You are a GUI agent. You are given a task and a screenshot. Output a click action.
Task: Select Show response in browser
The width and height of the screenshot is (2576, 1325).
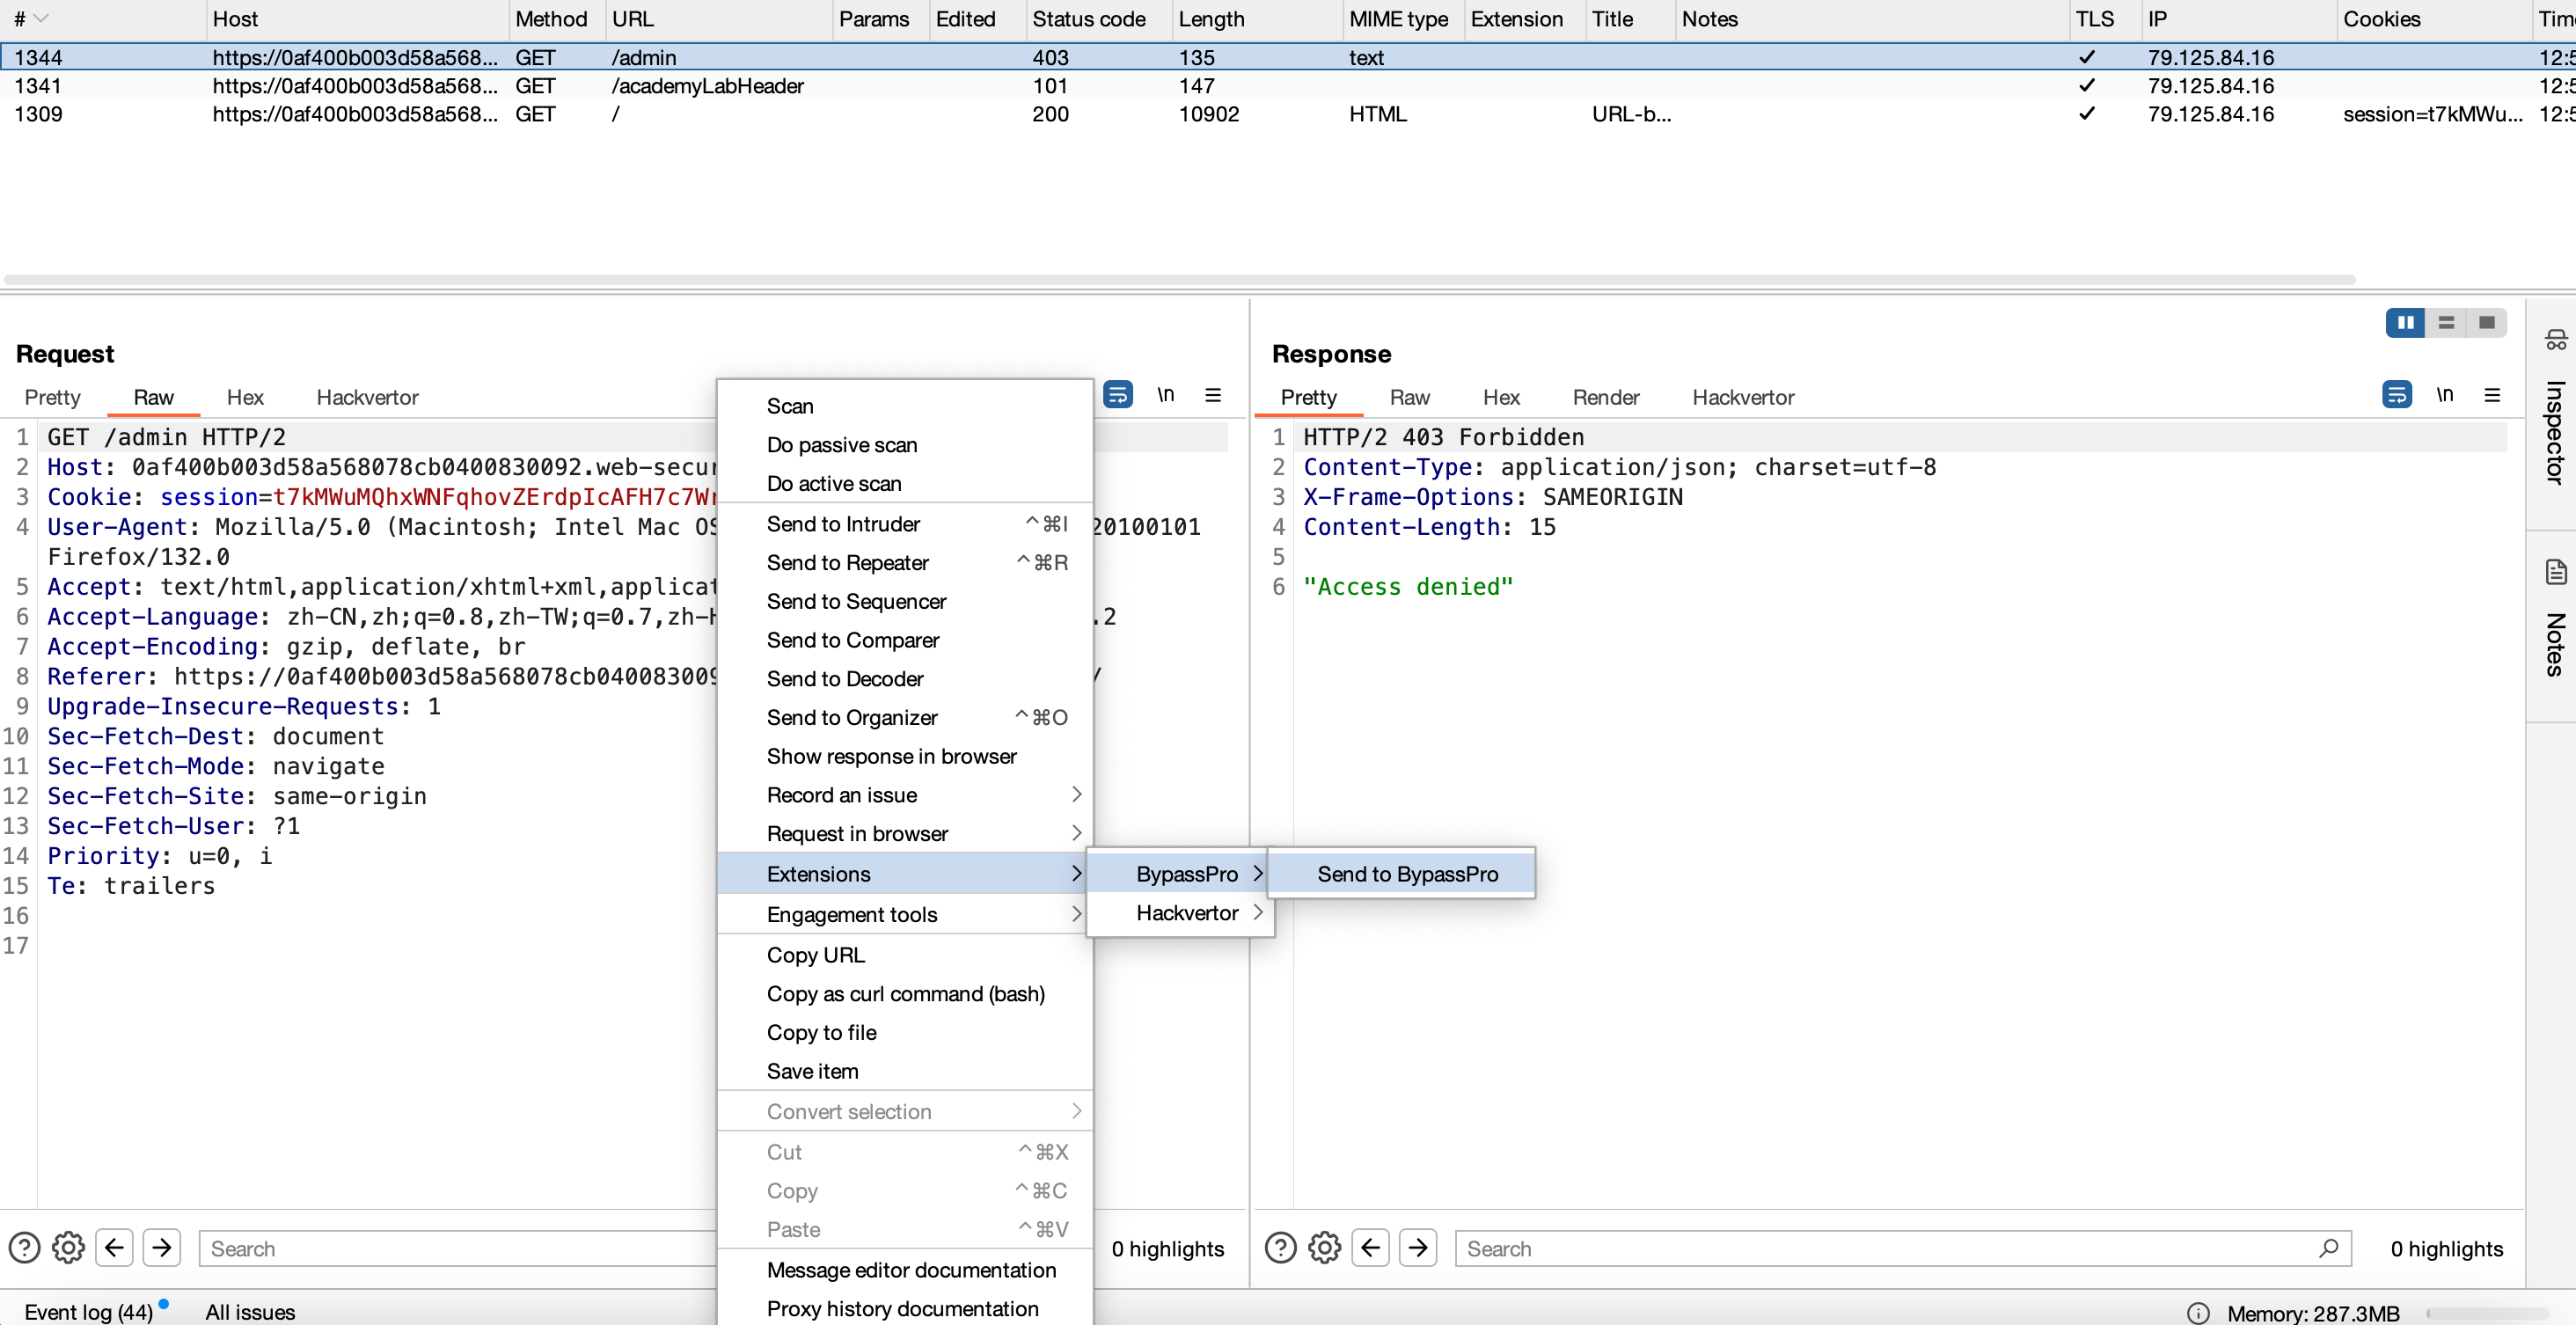(x=905, y=756)
